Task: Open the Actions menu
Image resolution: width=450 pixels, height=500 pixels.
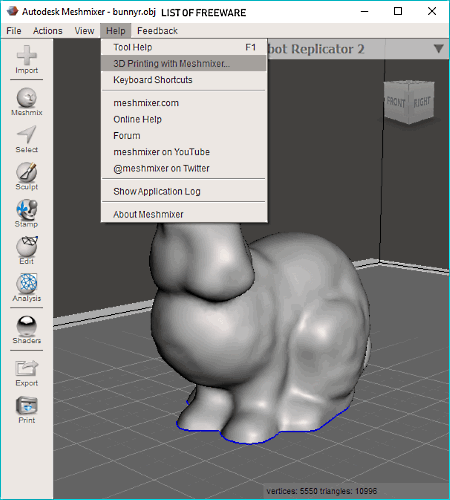Action: click(48, 31)
